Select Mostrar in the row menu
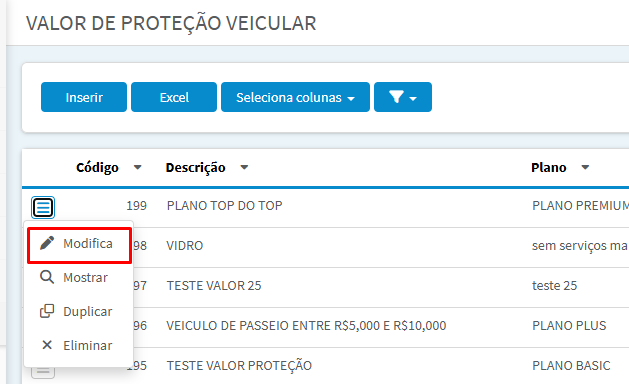The image size is (629, 384). tap(79, 277)
